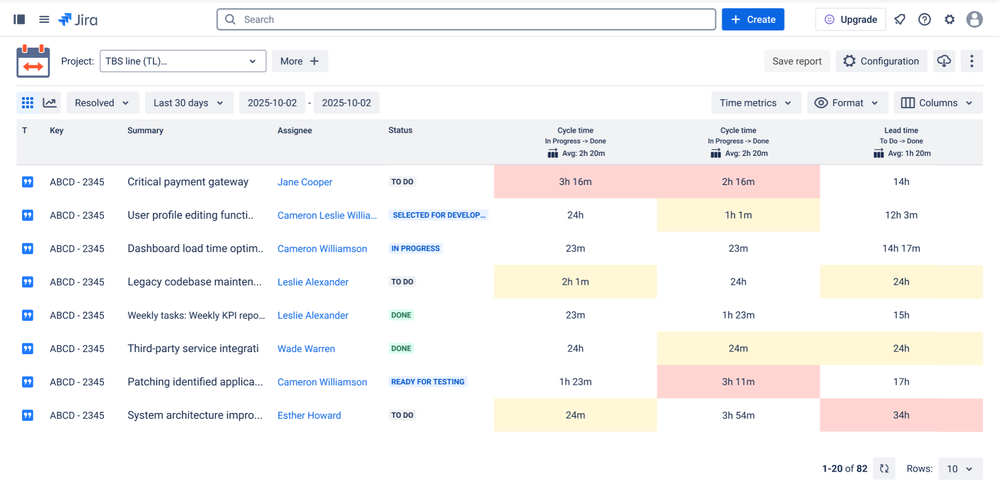The height and width of the screenshot is (494, 999).
Task: Open the notifications icon in header
Action: point(900,19)
